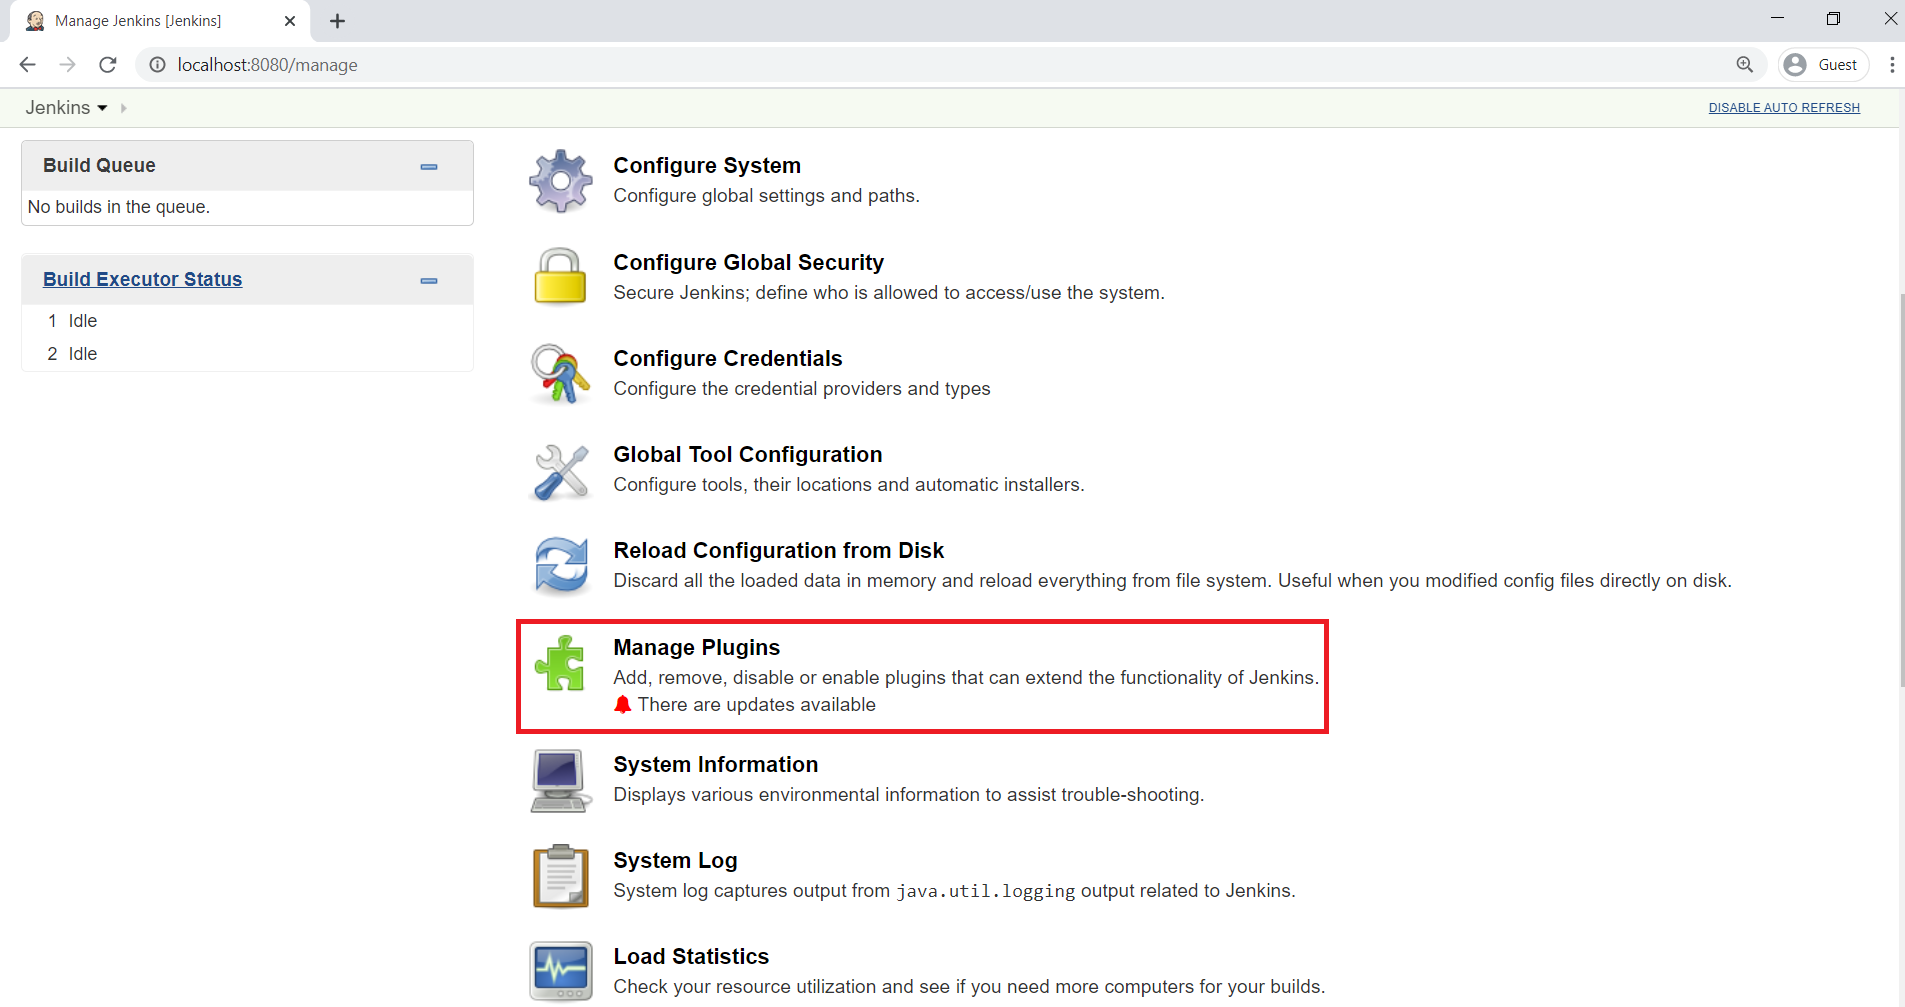Click 'No builds in the queue.' text
1905x1007 pixels.
(119, 207)
